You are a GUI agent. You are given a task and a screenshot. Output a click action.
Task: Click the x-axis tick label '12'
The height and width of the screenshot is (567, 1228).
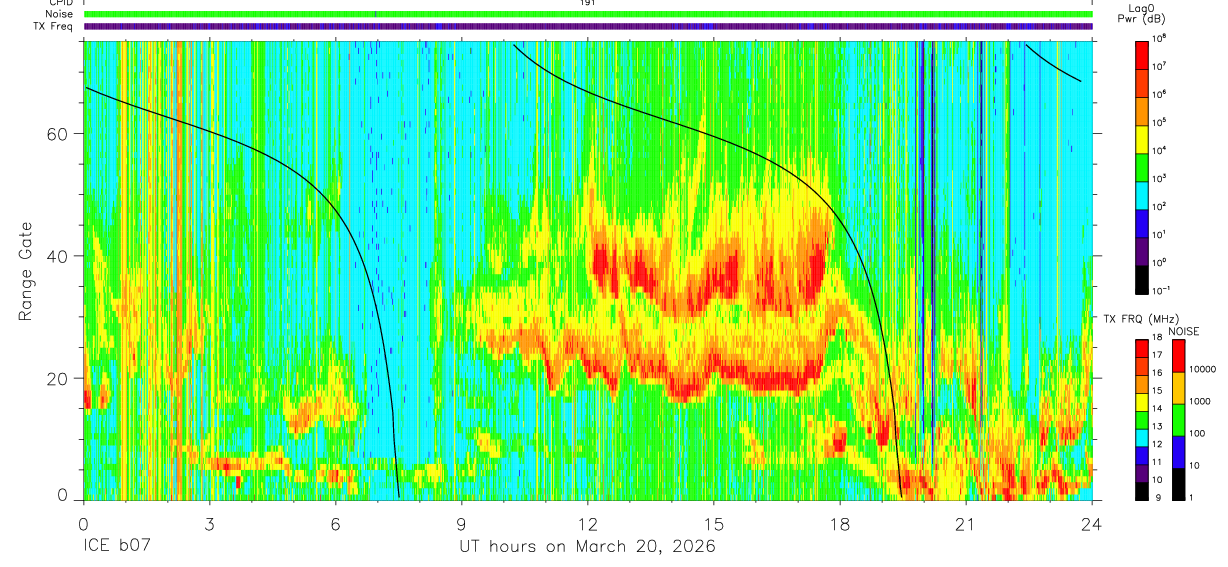(587, 524)
